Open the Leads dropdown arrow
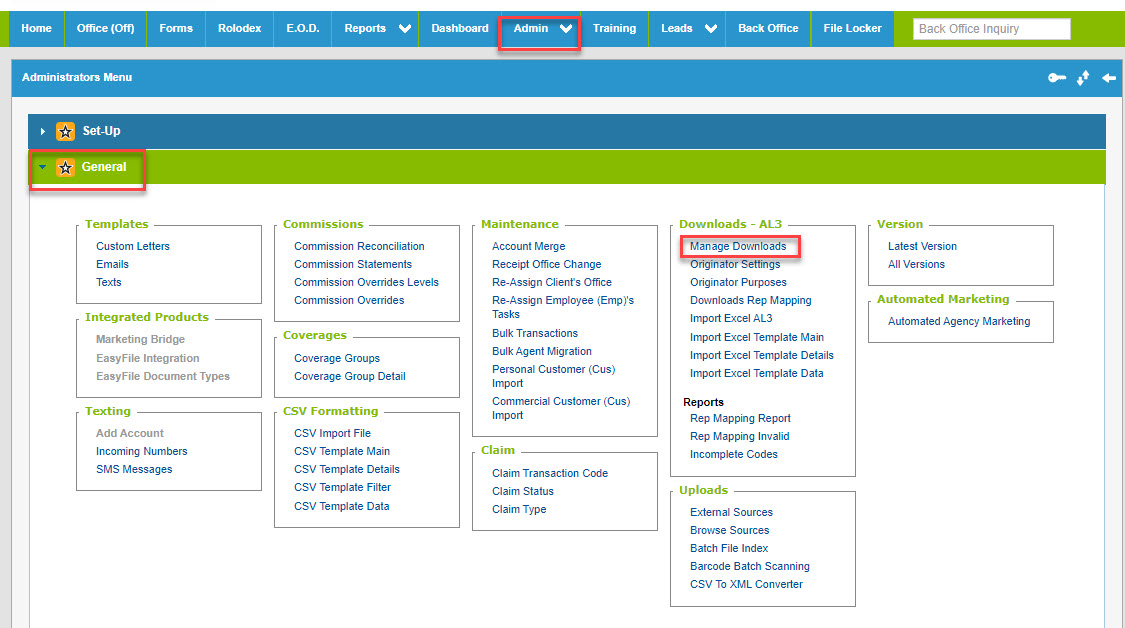1125x628 pixels. click(x=710, y=28)
